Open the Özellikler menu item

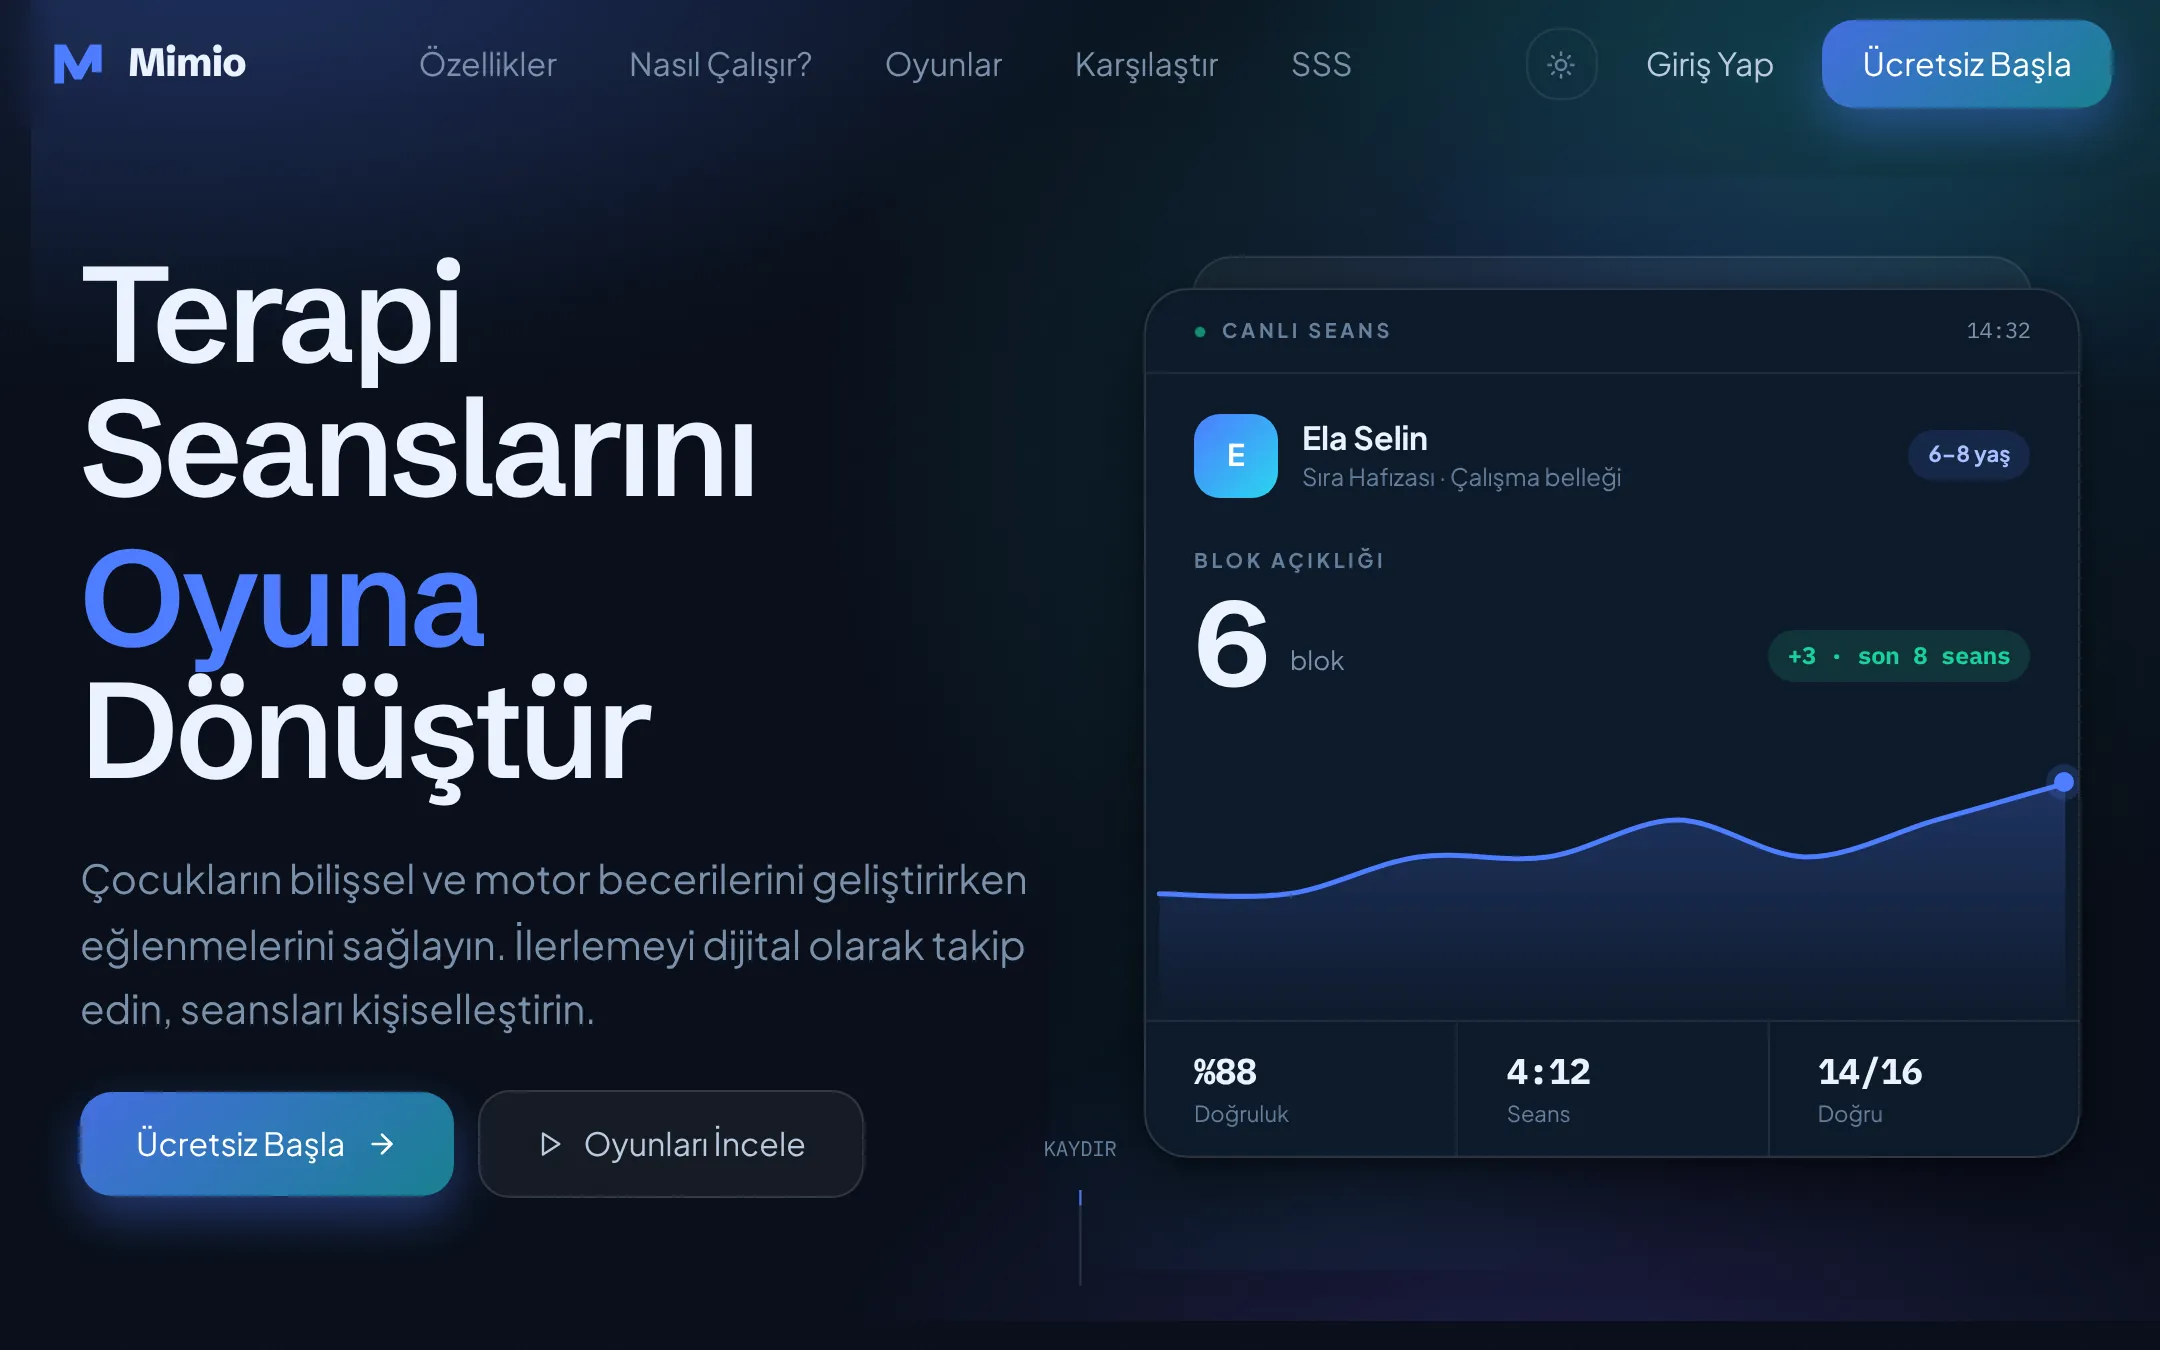(488, 64)
